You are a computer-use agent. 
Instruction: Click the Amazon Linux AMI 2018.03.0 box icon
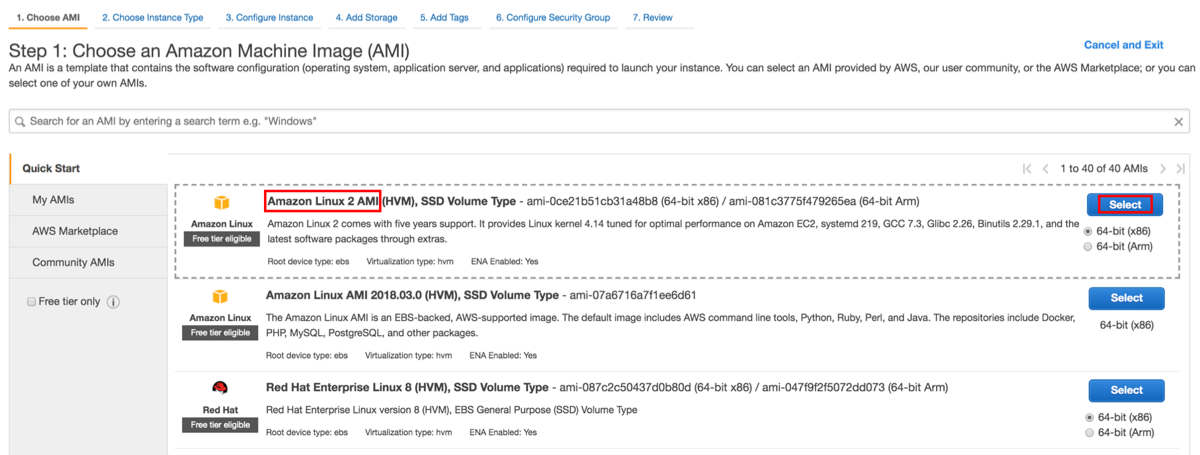pos(221,297)
